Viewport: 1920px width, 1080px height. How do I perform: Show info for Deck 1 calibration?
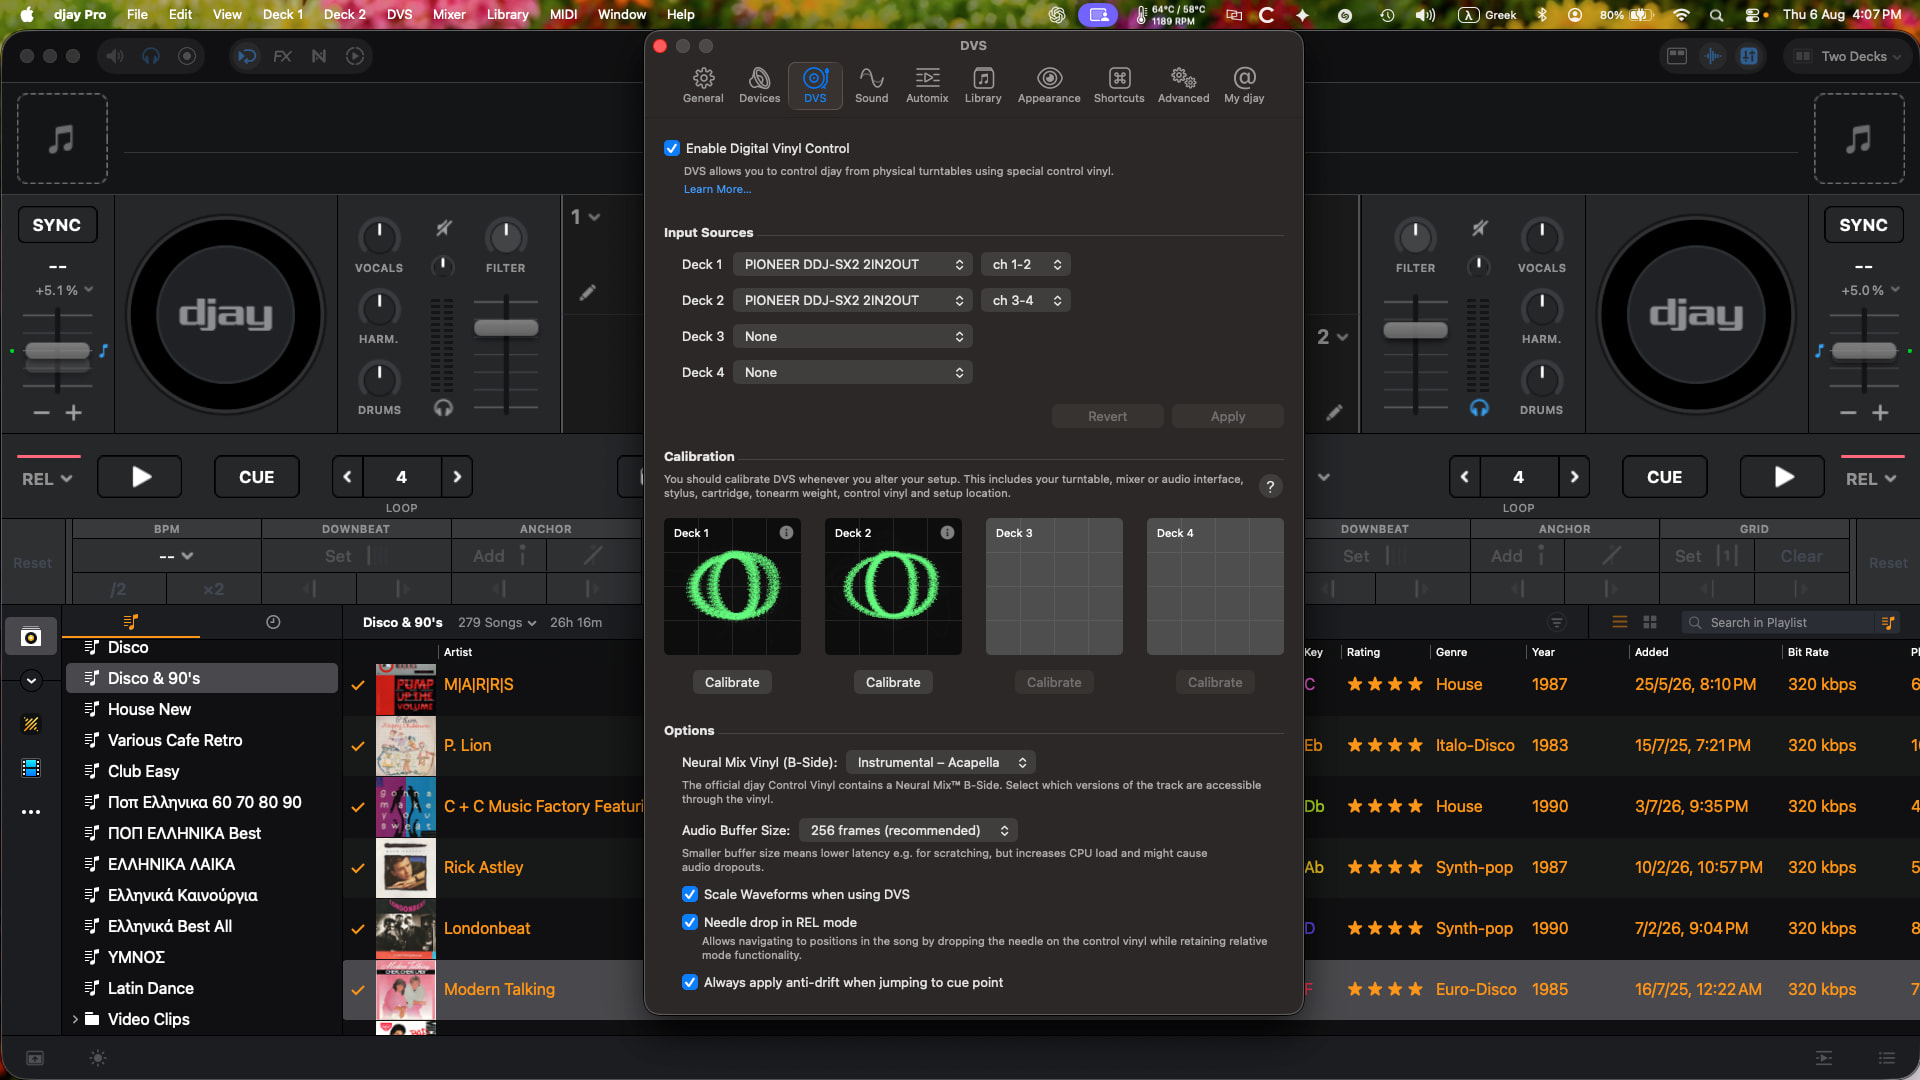(x=786, y=533)
